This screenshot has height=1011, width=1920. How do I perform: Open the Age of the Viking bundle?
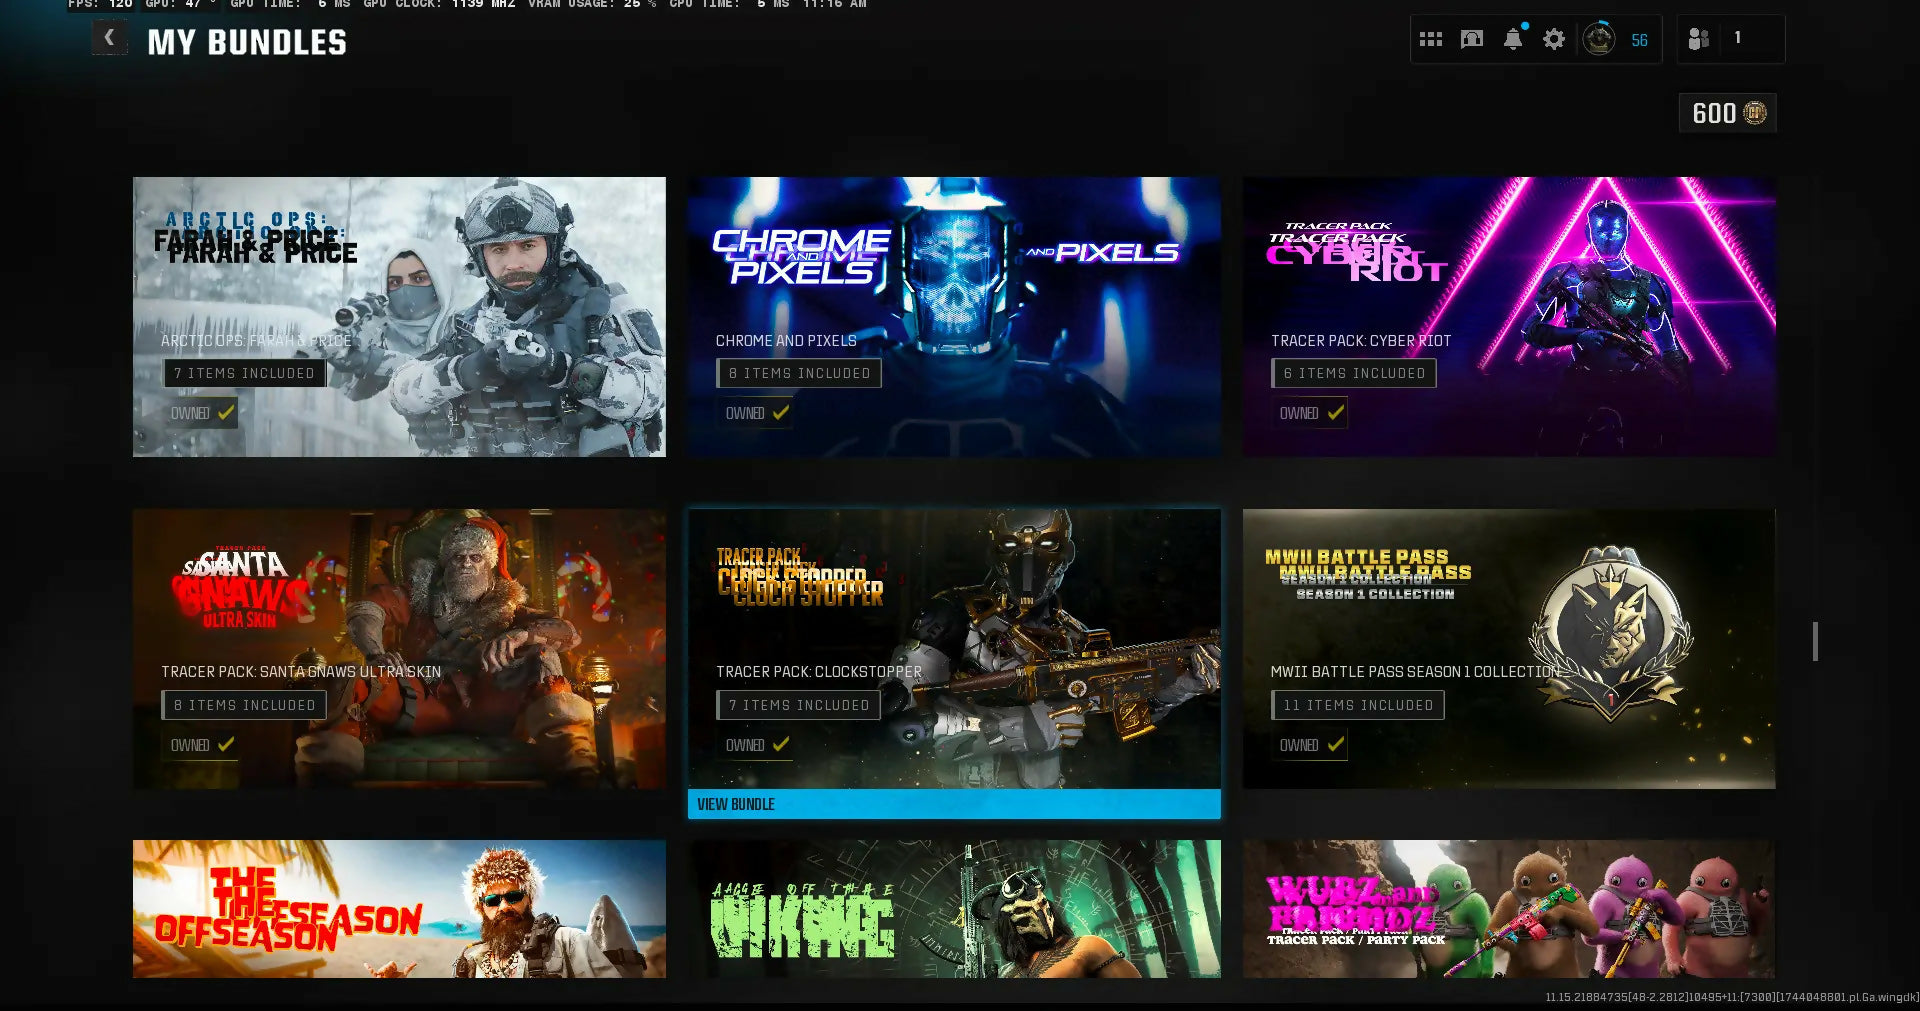(954, 909)
